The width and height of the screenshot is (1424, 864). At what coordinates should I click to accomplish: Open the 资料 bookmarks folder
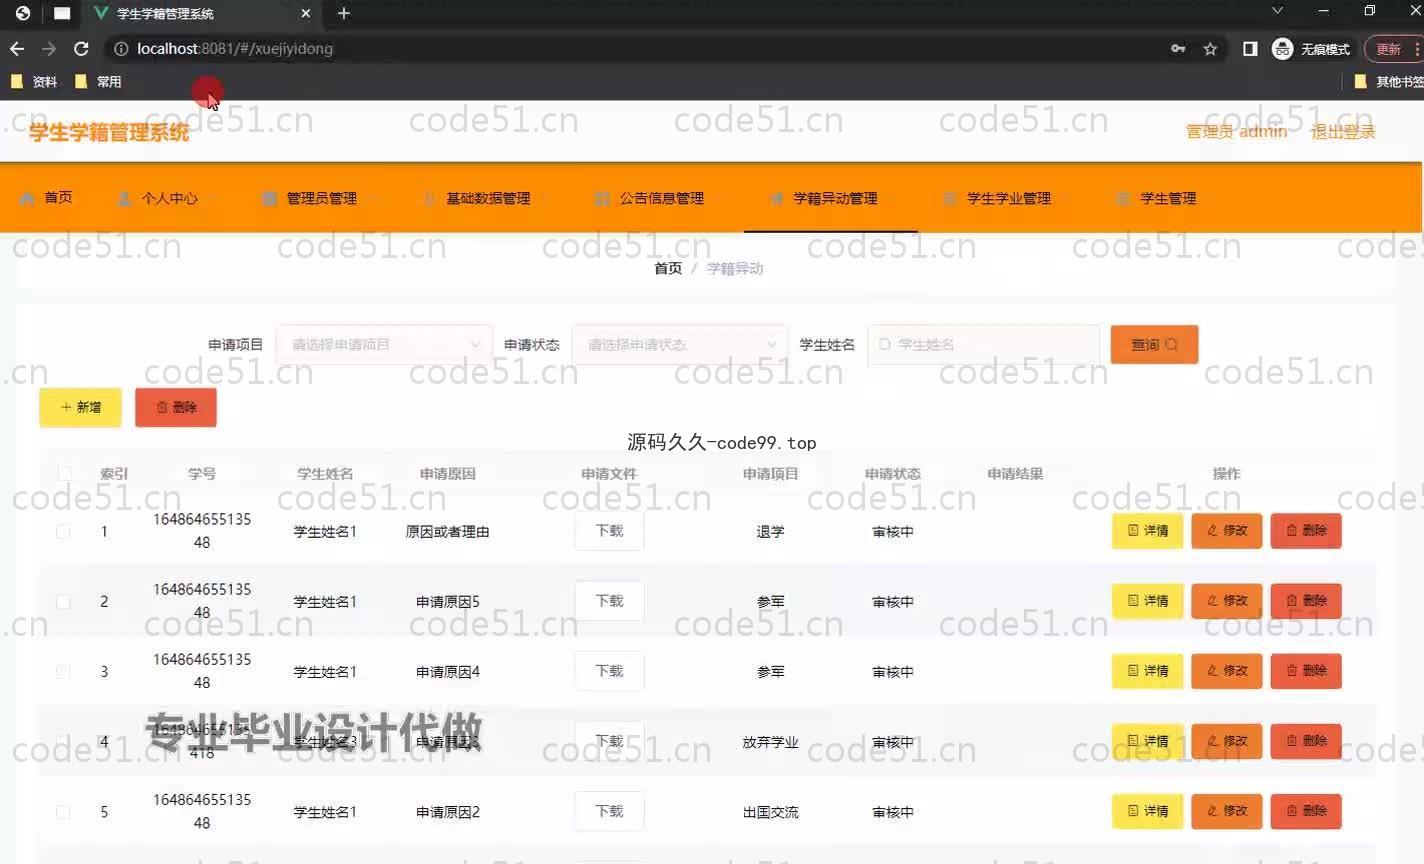[34, 82]
